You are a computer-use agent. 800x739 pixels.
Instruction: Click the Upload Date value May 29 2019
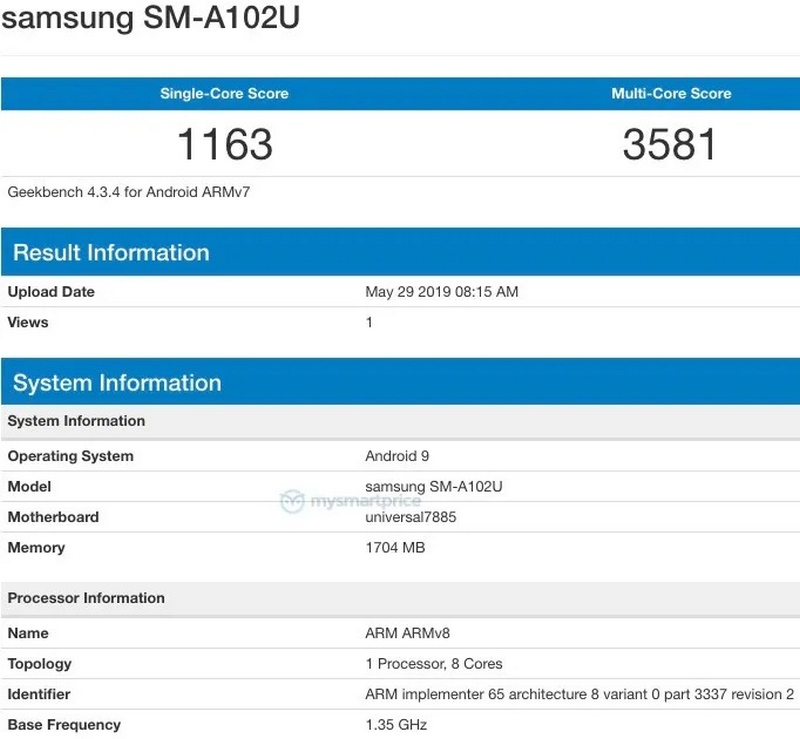pos(440,292)
